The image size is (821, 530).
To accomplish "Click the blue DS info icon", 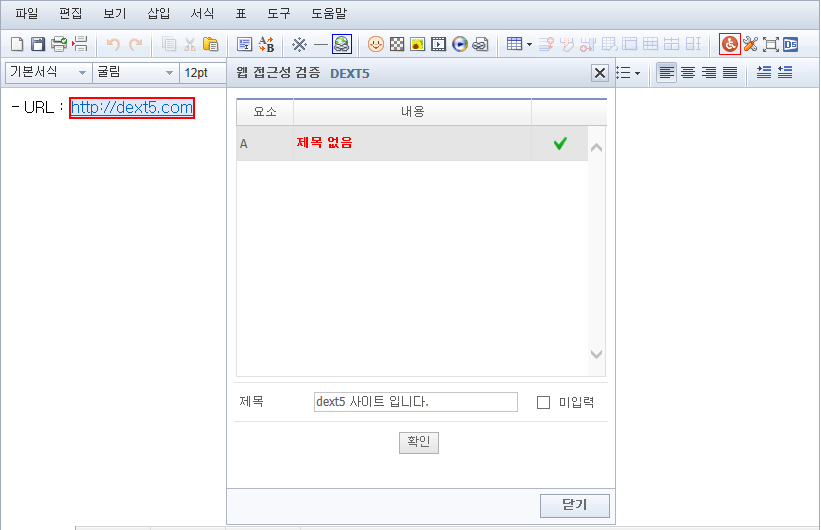I will pos(791,45).
